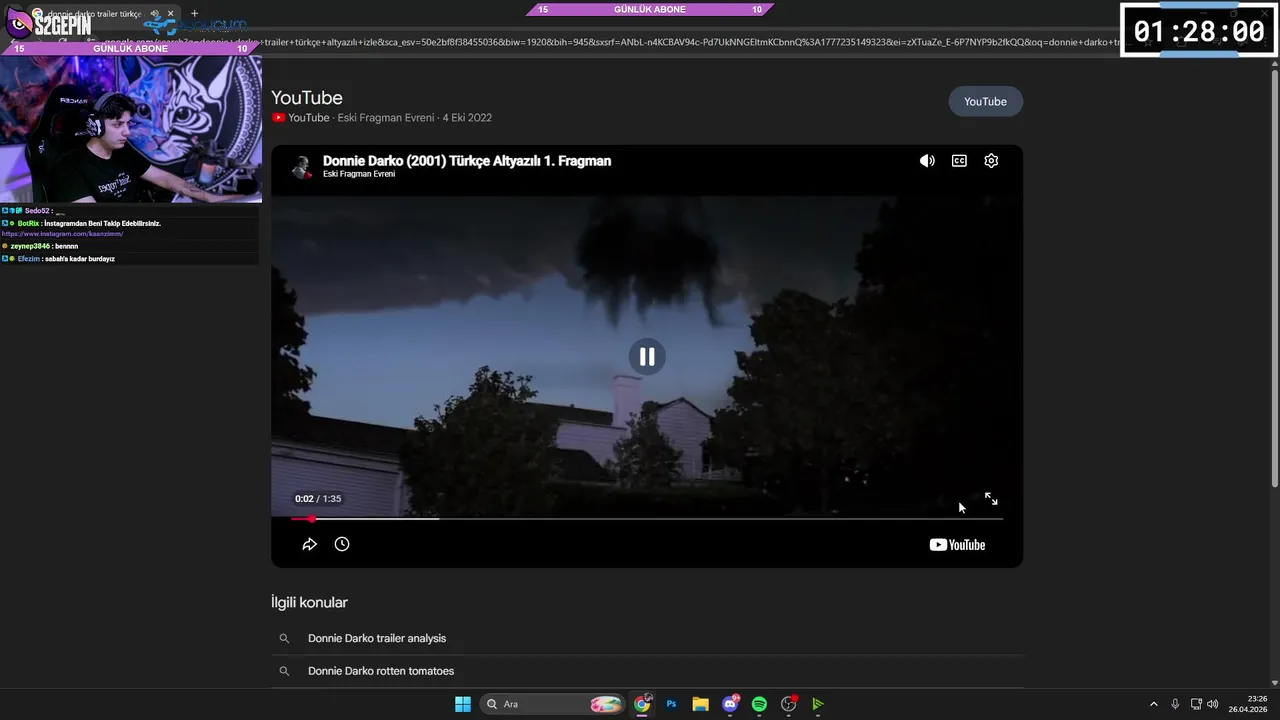
Task: Open the video settings gear
Action: (991, 161)
